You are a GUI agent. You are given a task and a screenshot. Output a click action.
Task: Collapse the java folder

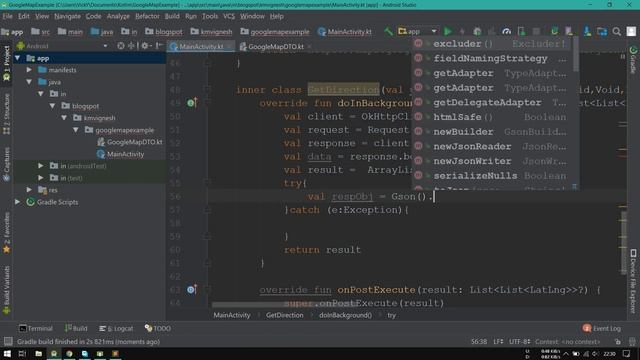point(29,82)
